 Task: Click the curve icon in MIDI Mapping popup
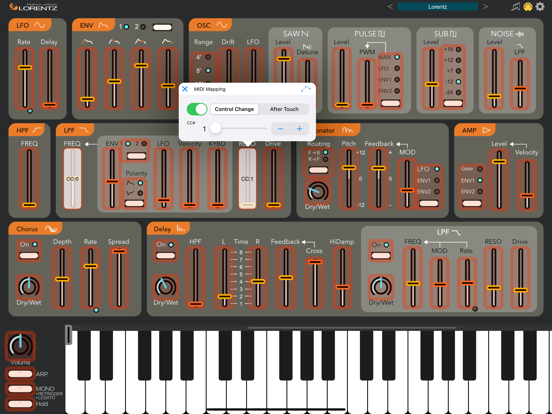[x=306, y=89]
